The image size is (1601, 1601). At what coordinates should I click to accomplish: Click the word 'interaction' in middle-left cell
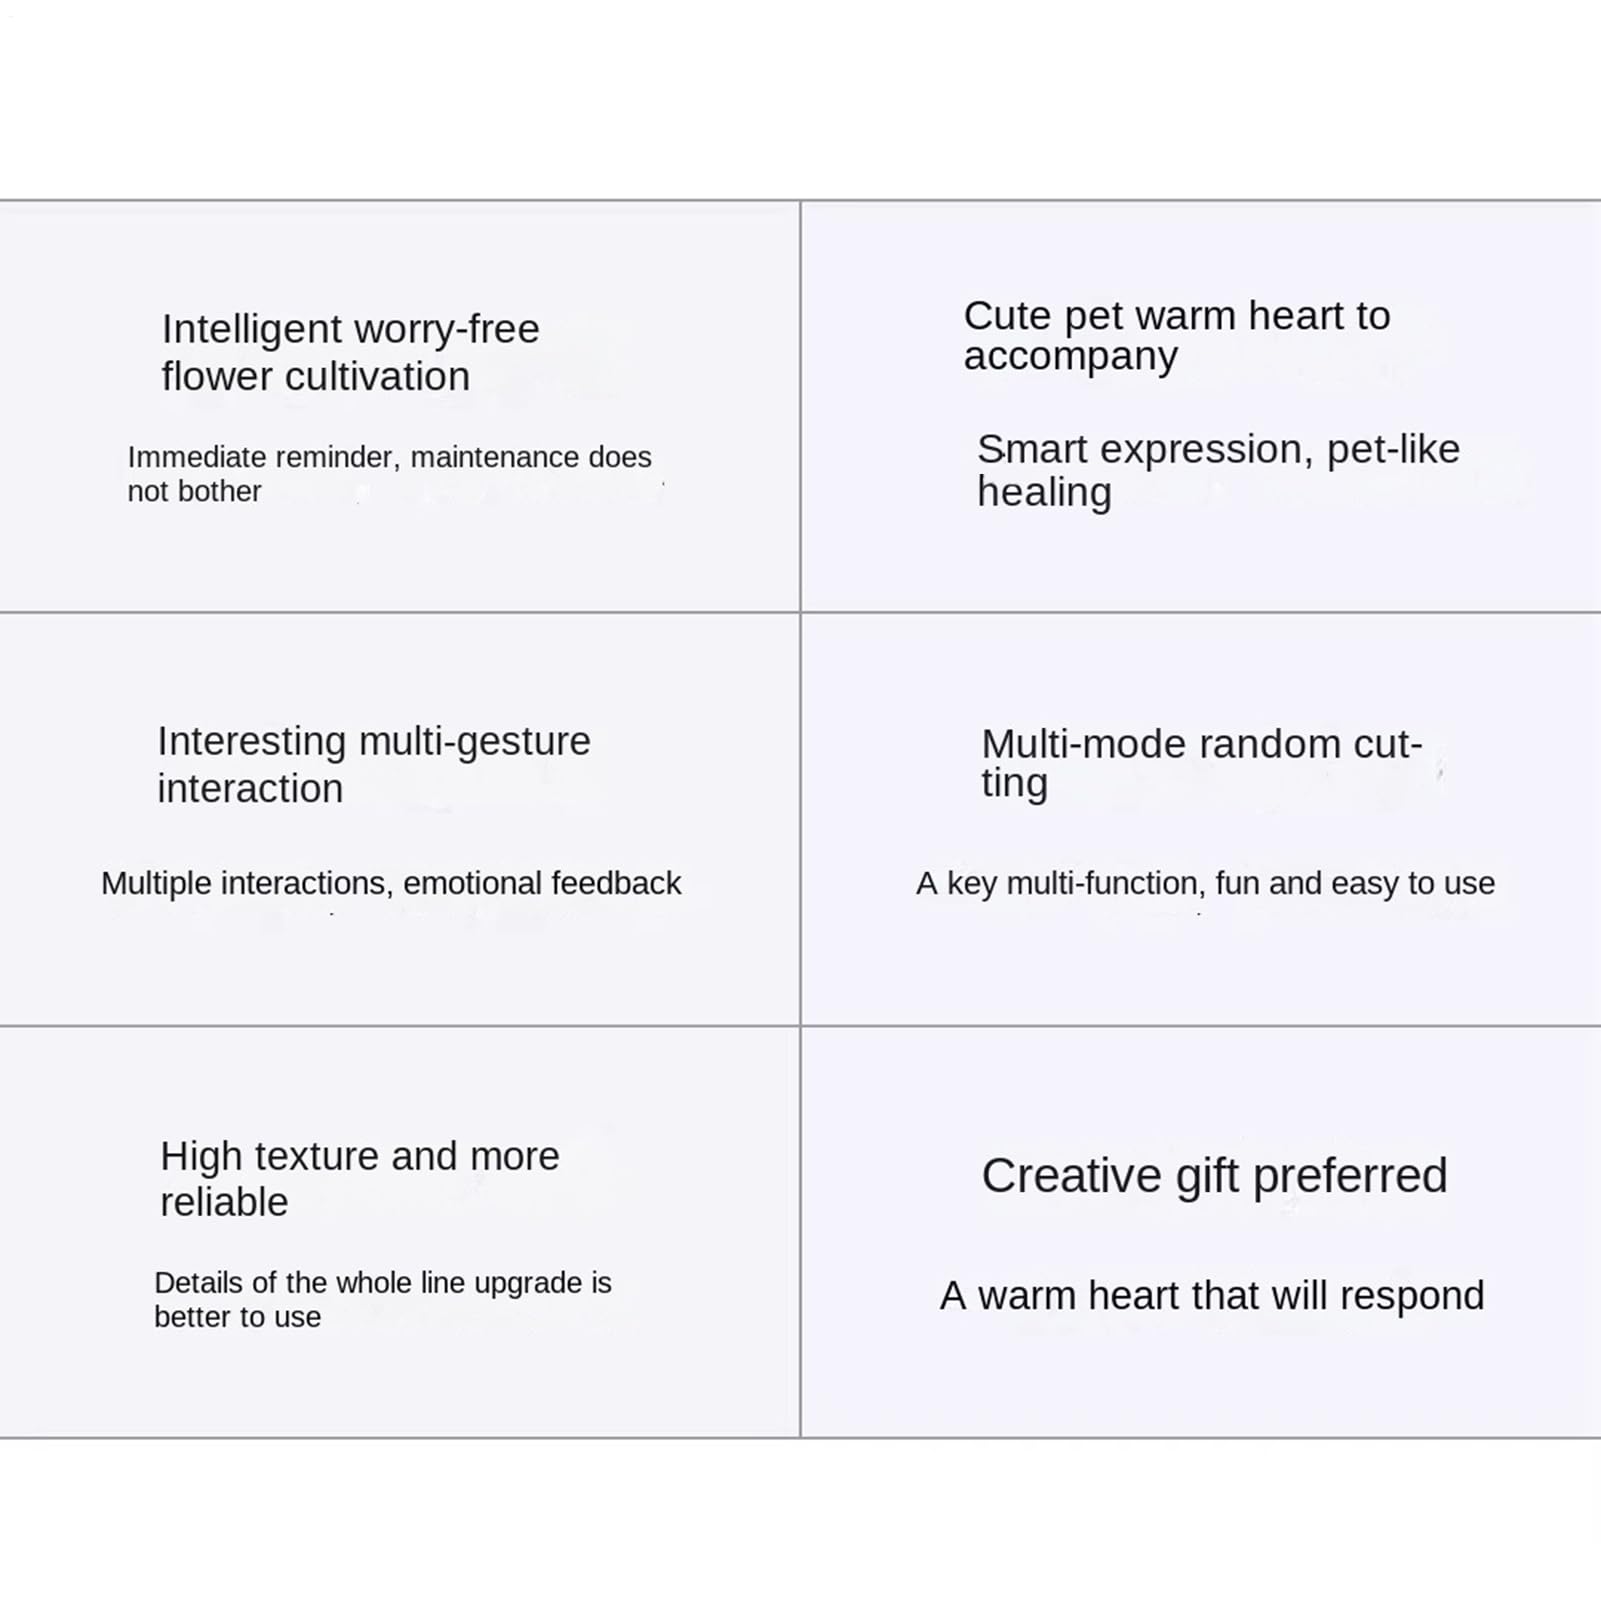click(x=250, y=789)
